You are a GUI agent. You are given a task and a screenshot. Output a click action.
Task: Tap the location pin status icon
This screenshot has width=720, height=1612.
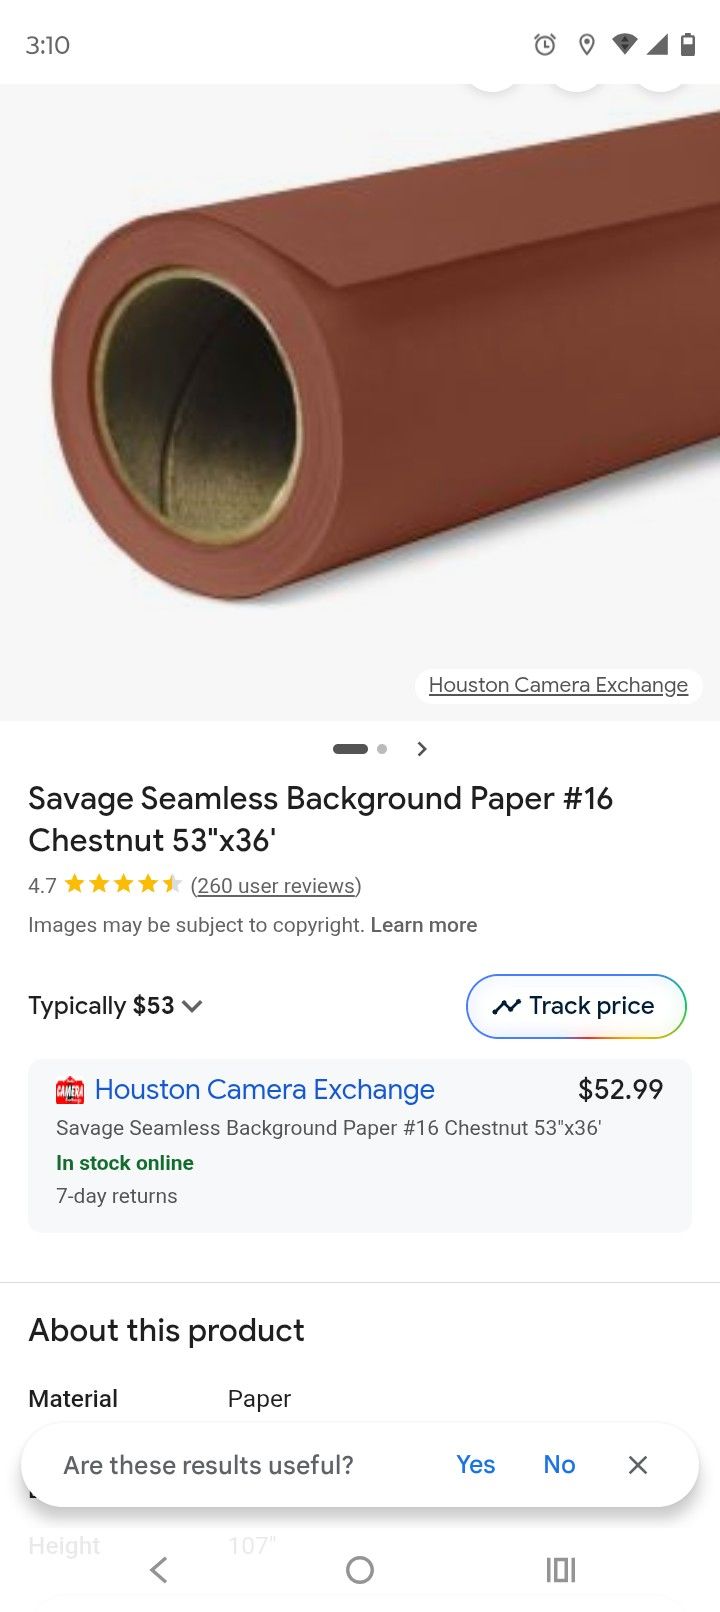[x=587, y=45]
